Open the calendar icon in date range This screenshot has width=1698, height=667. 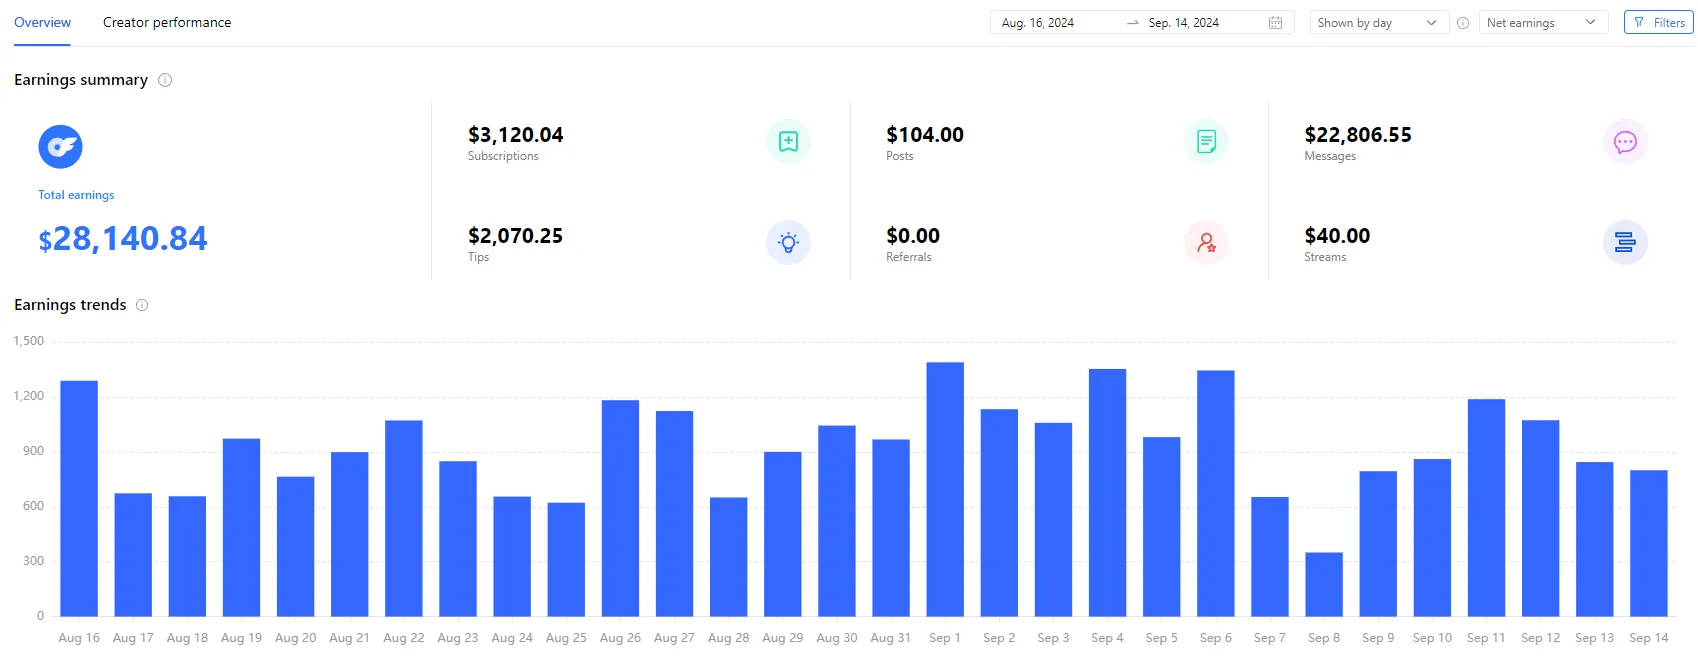pyautogui.click(x=1275, y=23)
